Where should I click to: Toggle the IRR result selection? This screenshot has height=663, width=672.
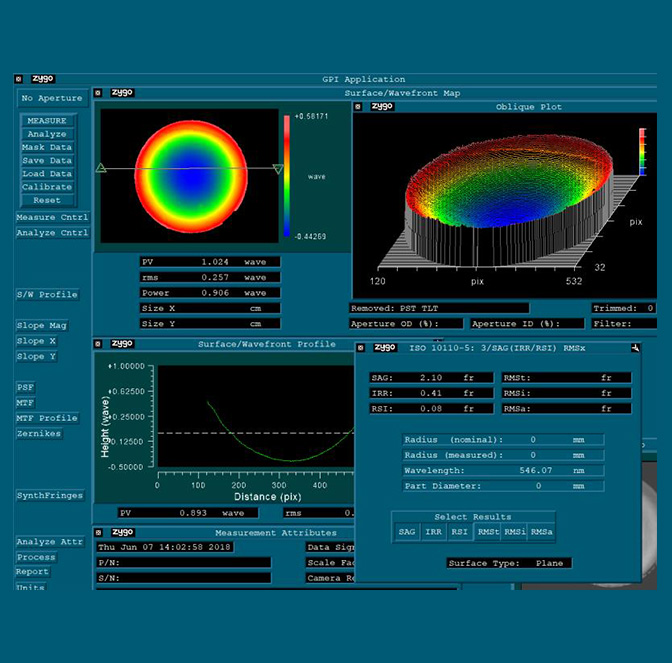tap(433, 532)
